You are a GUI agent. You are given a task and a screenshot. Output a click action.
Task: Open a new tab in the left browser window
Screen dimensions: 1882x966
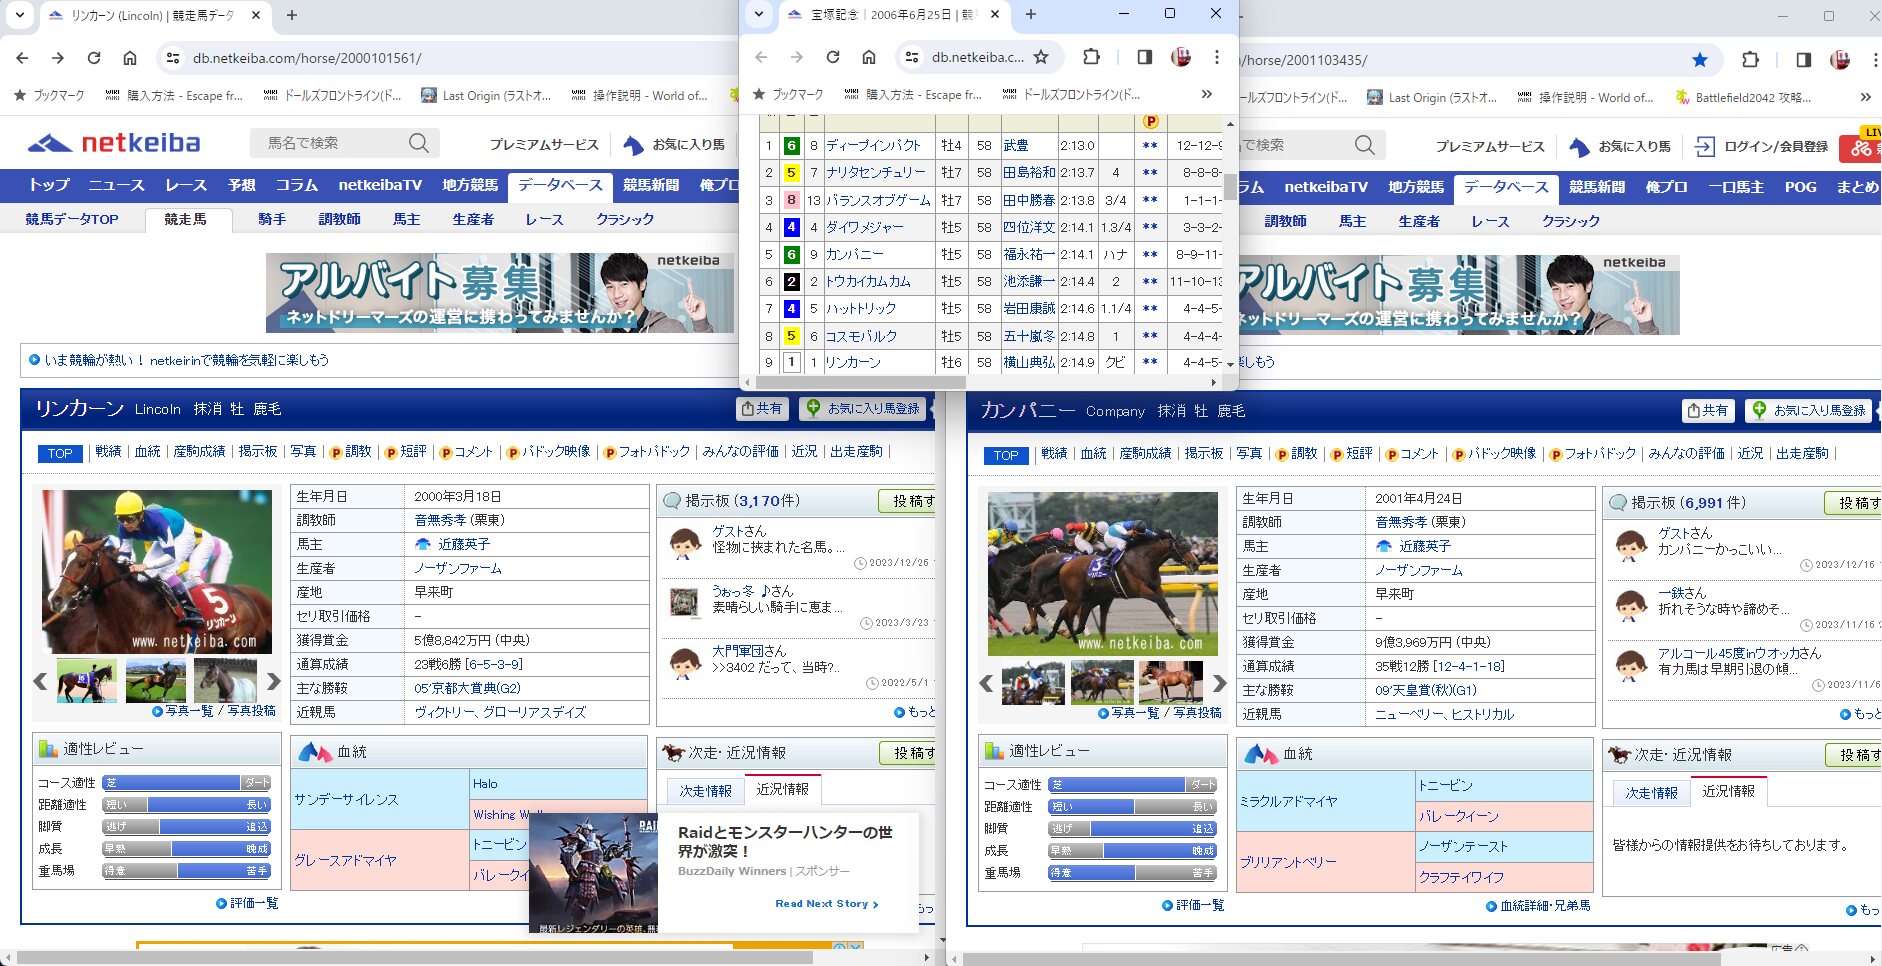[x=292, y=15]
